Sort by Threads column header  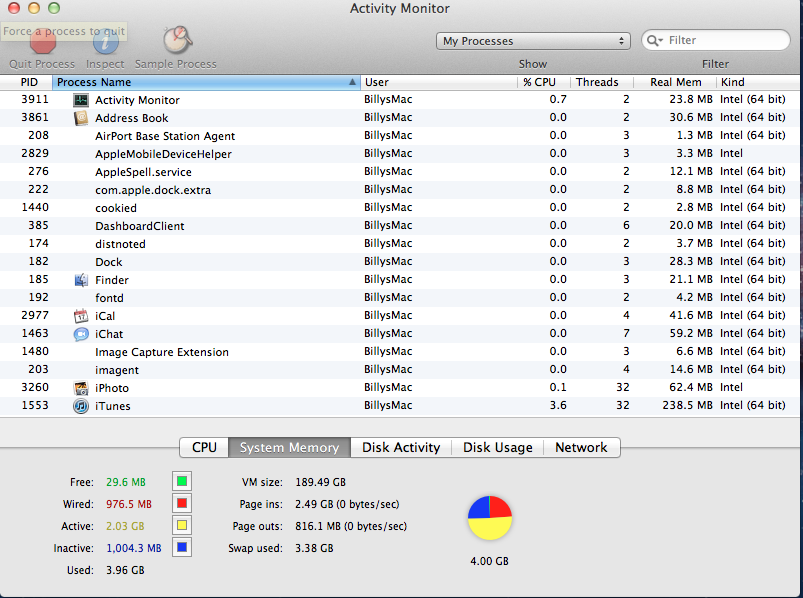pyautogui.click(x=602, y=82)
